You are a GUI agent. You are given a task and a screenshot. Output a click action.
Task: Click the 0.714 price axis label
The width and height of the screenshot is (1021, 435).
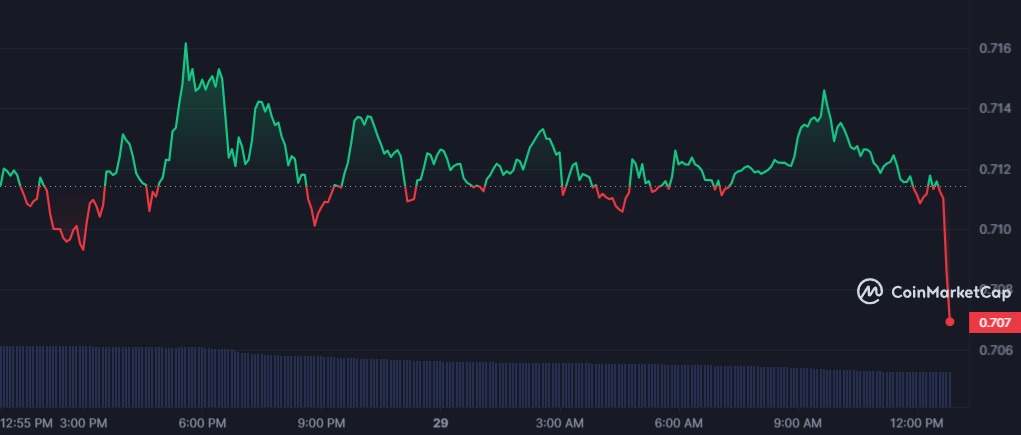[x=995, y=109]
